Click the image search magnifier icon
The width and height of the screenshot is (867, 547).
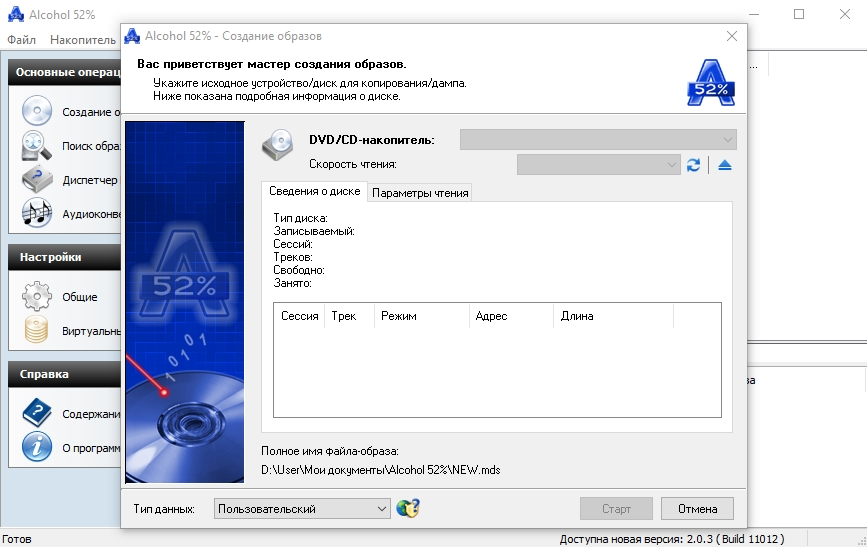[x=36, y=145]
